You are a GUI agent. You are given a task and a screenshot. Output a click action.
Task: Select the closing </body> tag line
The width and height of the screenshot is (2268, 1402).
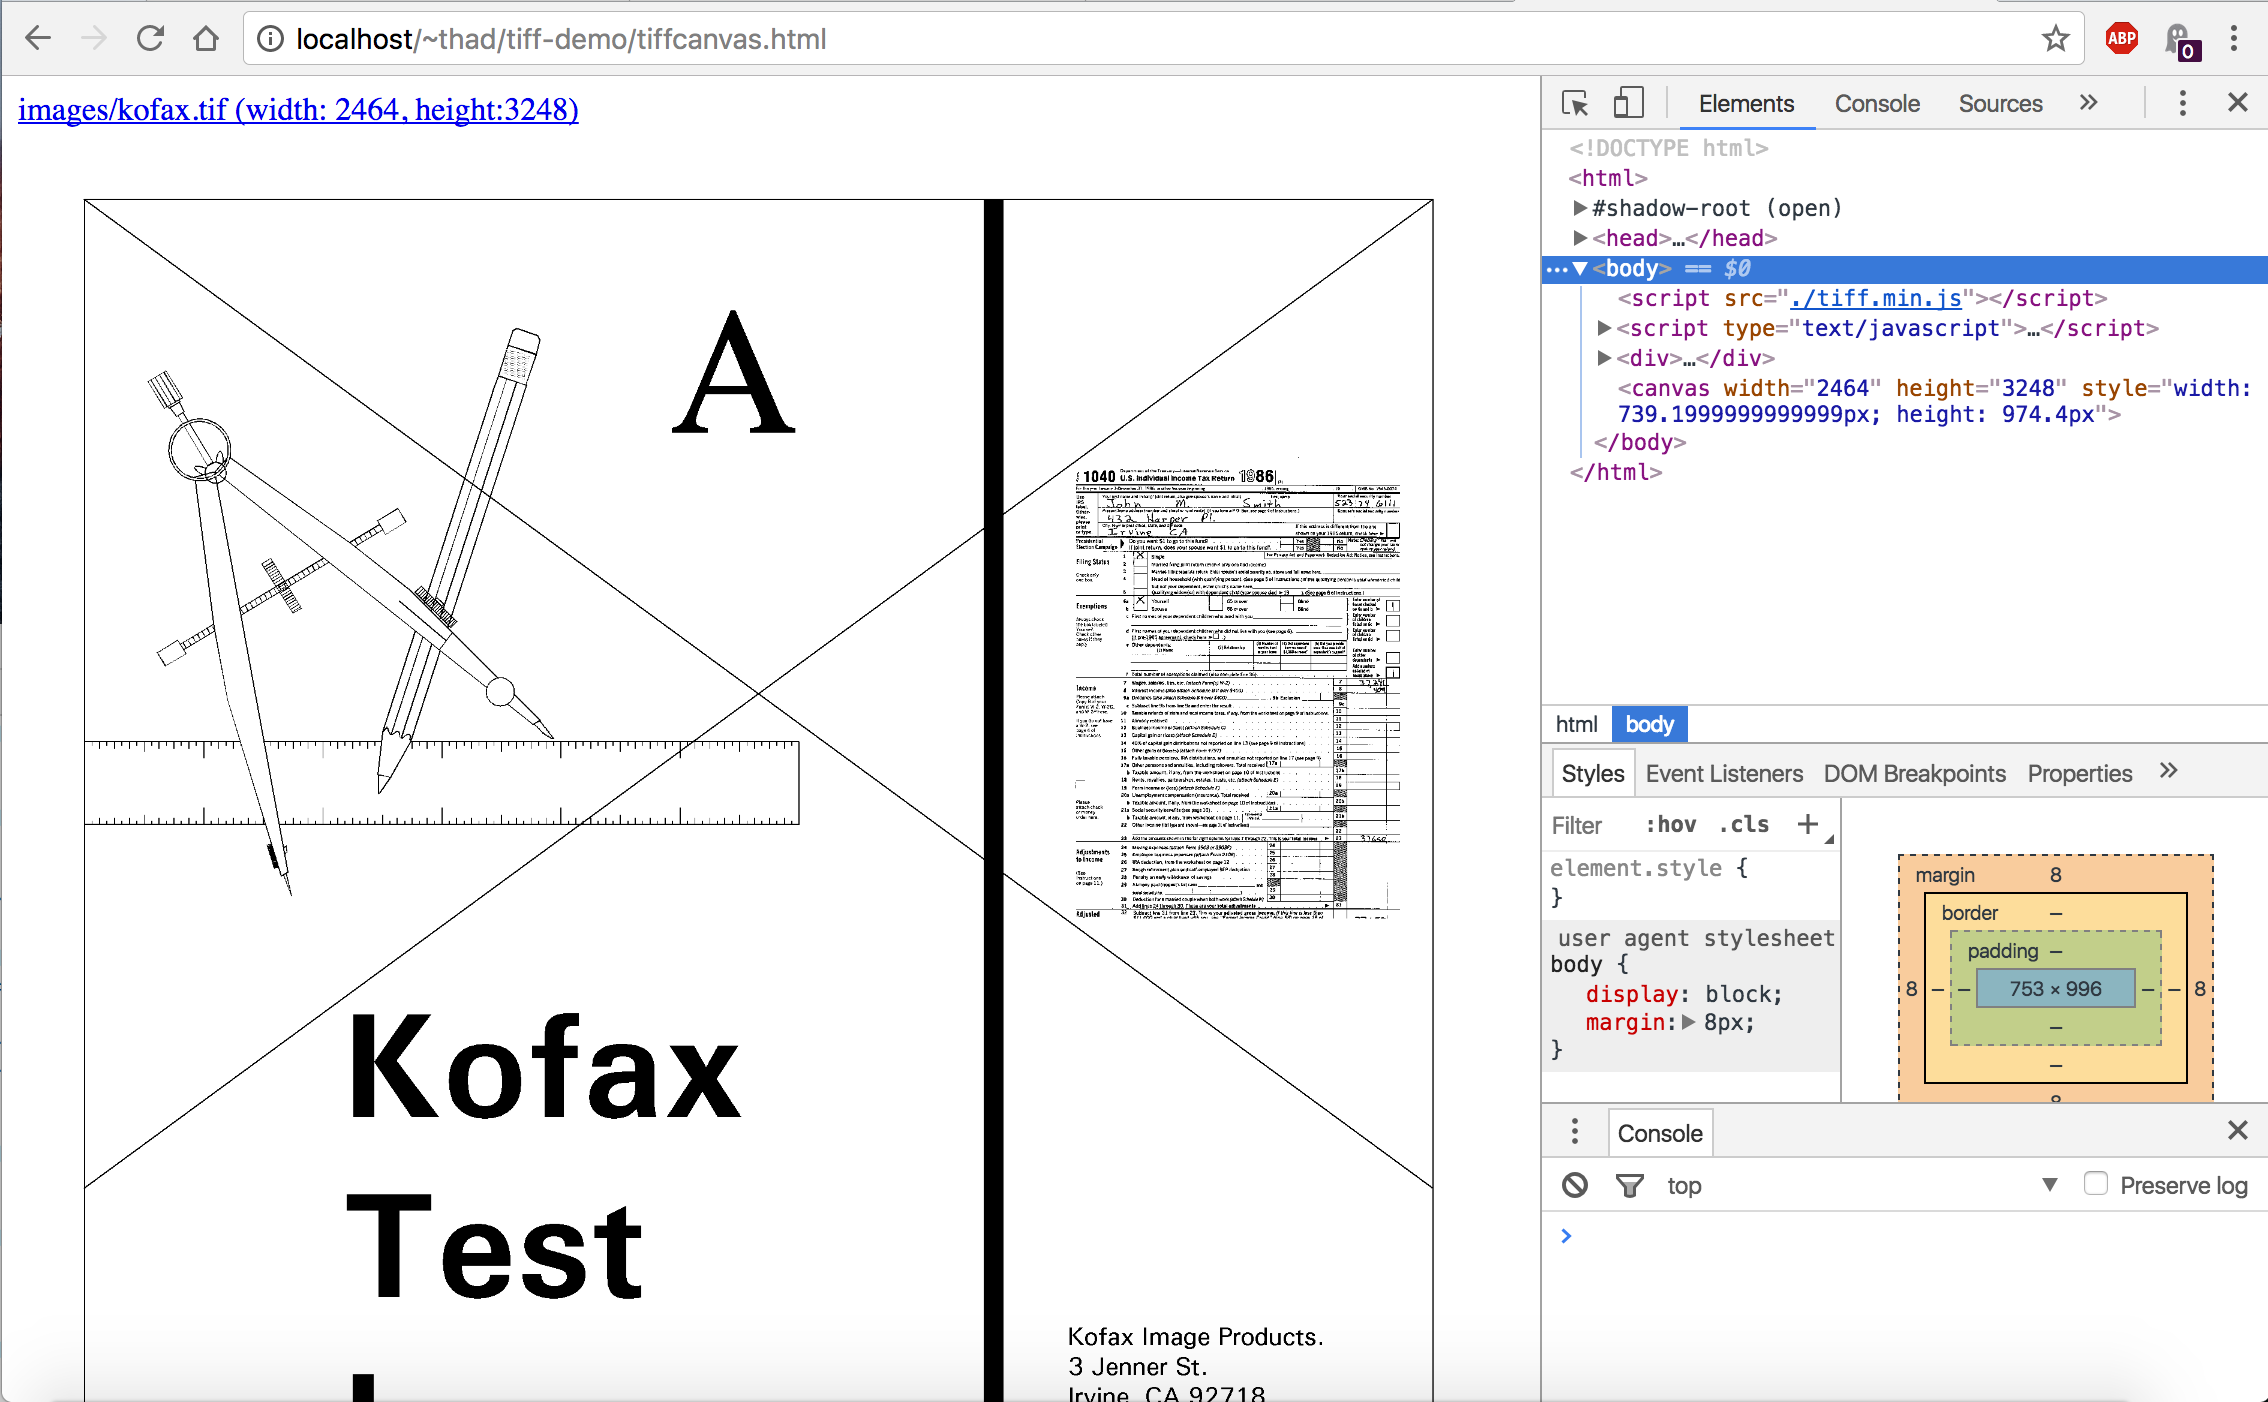click(x=1640, y=442)
